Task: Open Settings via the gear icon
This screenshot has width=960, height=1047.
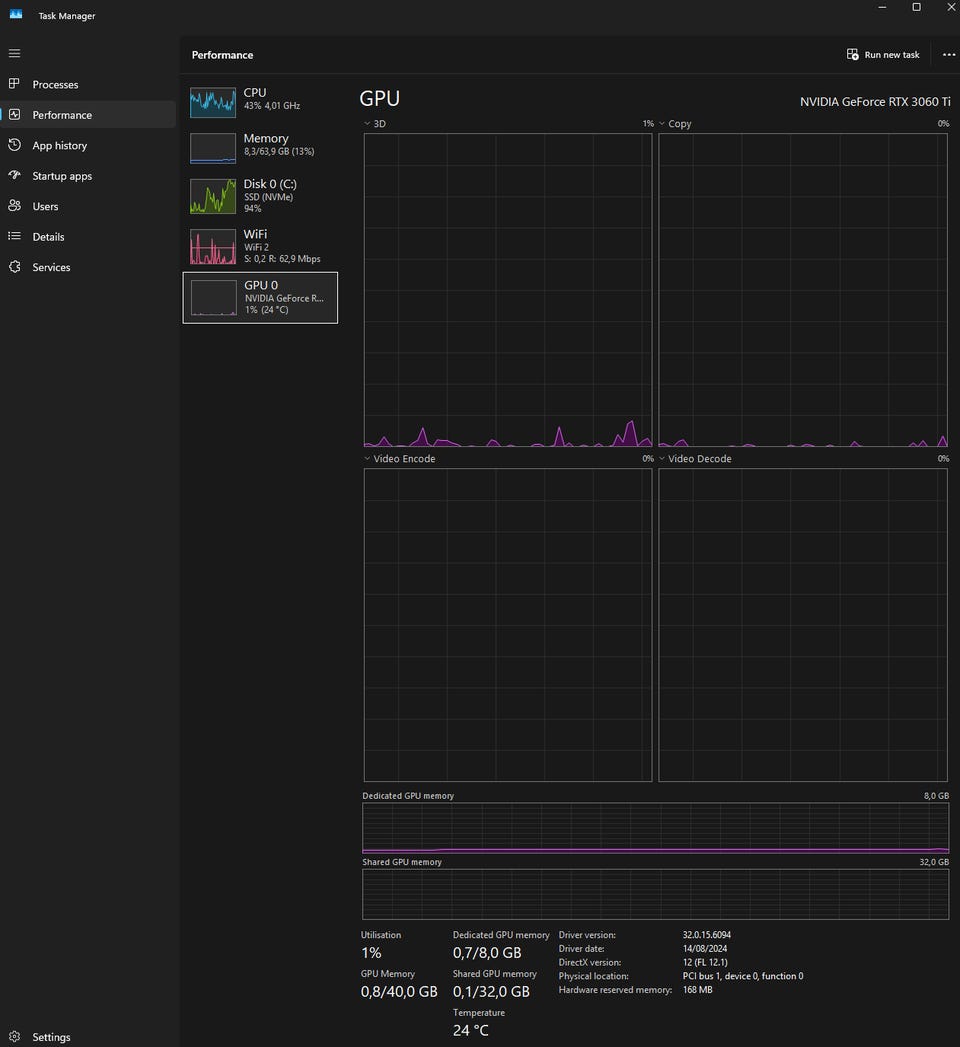Action: click(x=14, y=1037)
